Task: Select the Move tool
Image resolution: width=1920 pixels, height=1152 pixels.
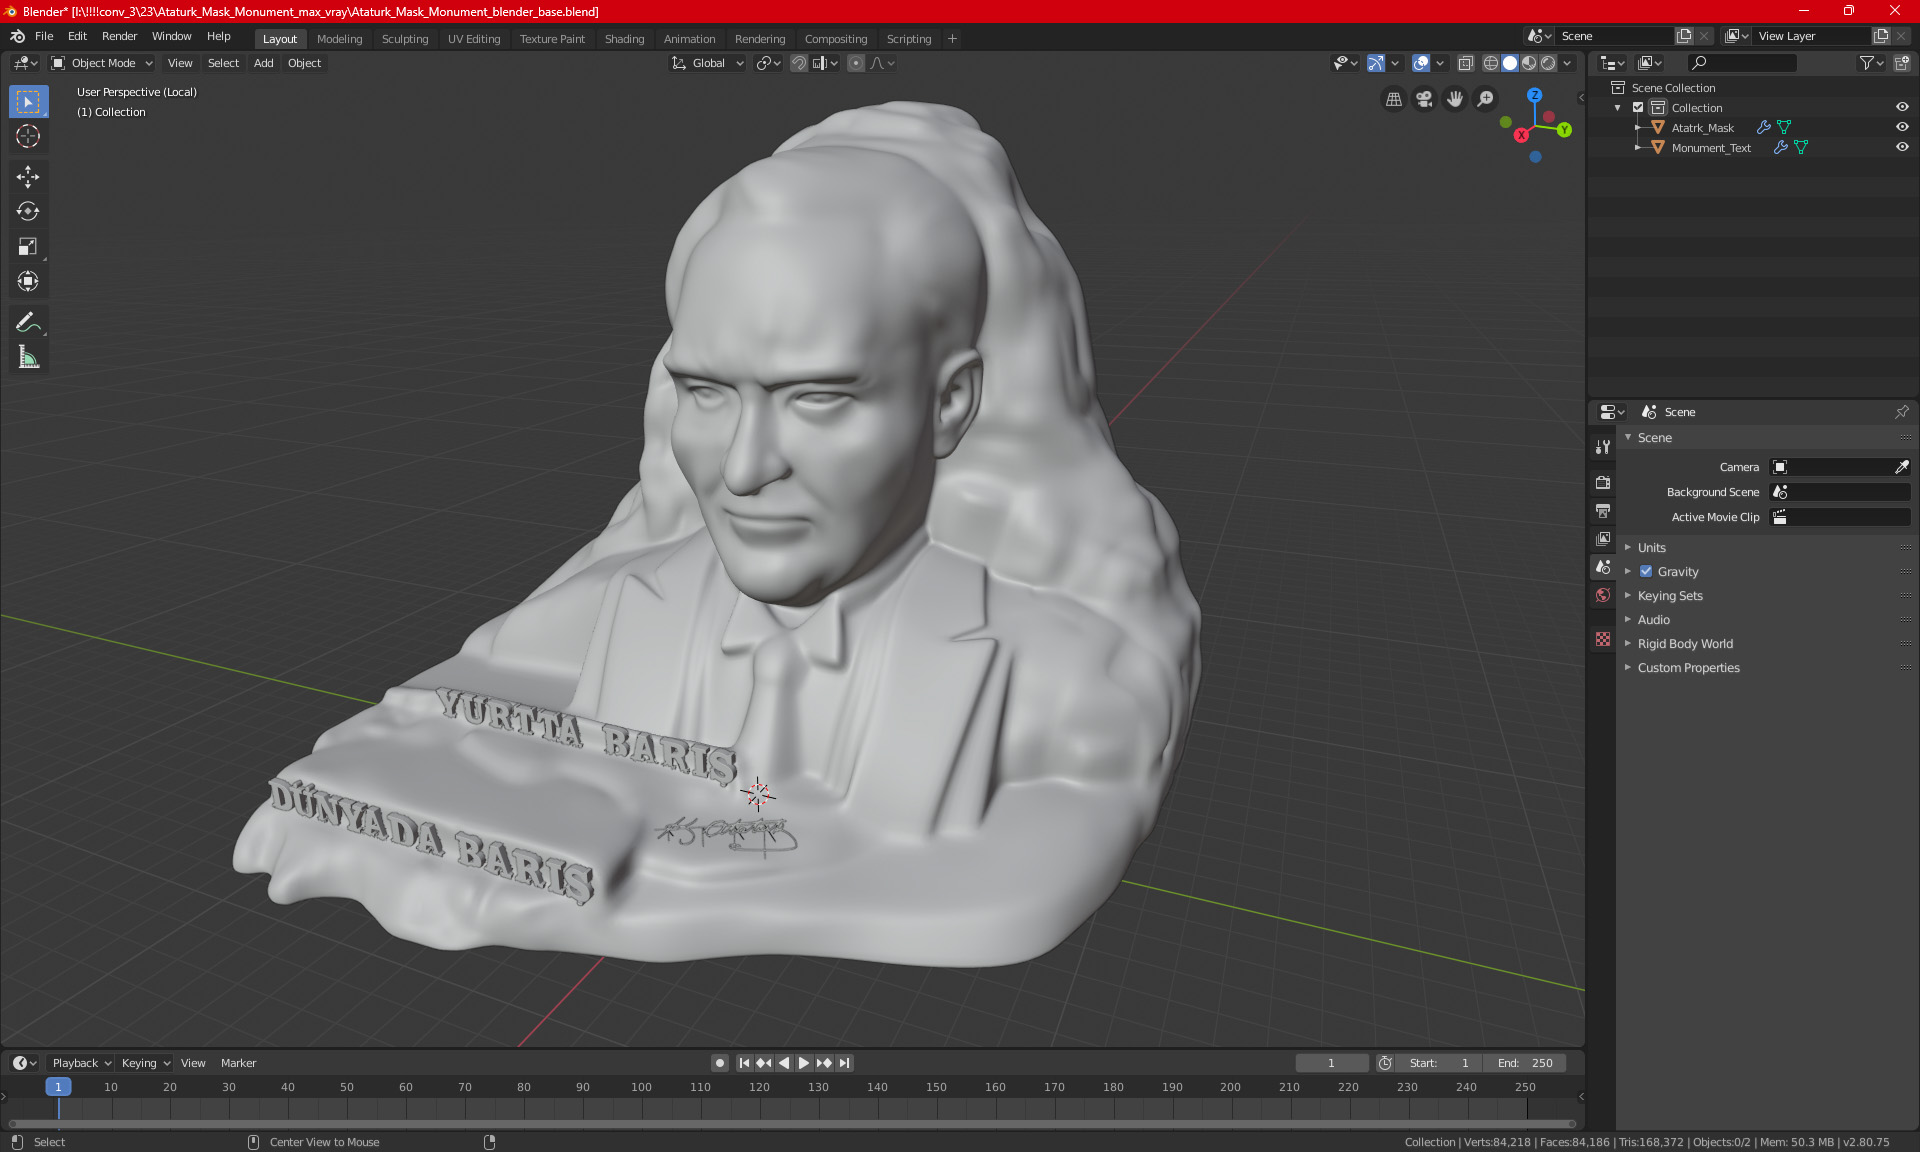Action: pos(28,177)
